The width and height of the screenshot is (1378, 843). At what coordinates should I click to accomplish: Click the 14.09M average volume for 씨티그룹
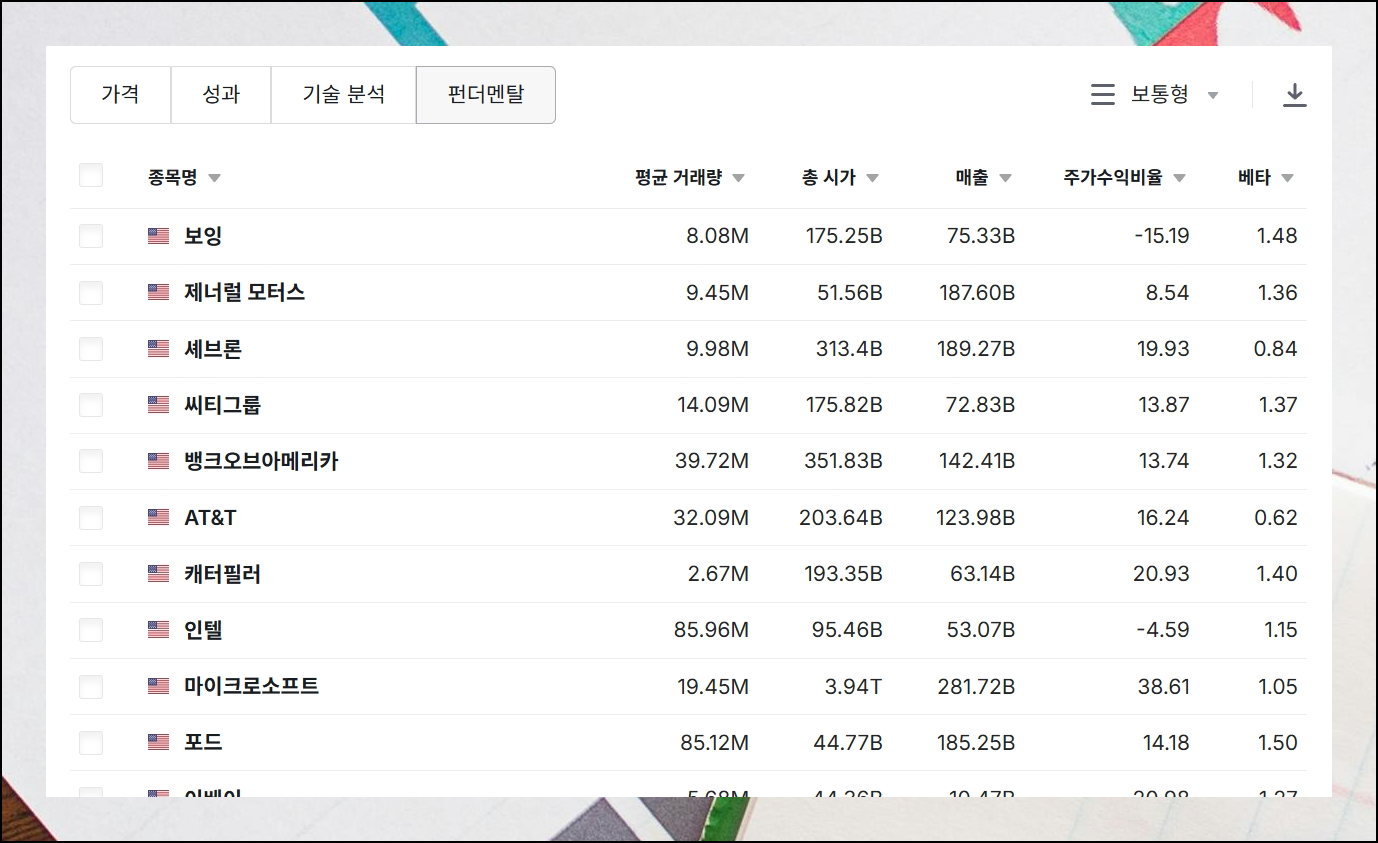pos(713,405)
